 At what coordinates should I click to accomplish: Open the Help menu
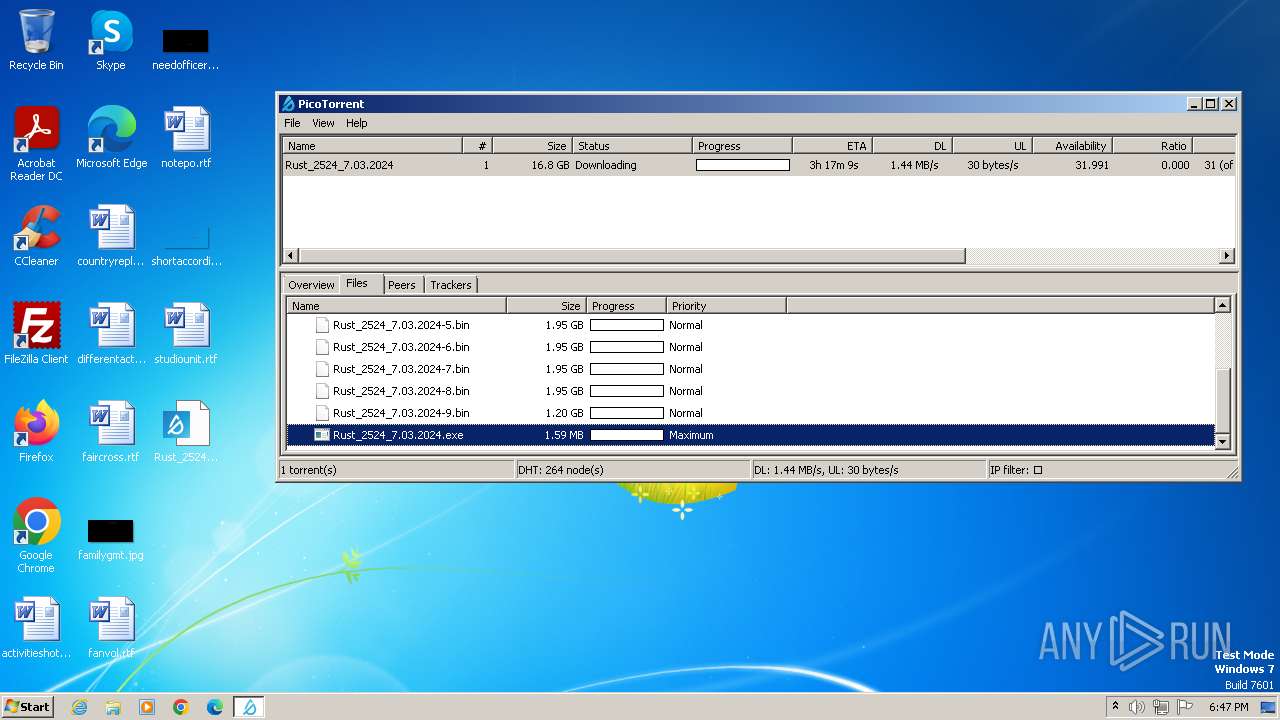tap(357, 123)
